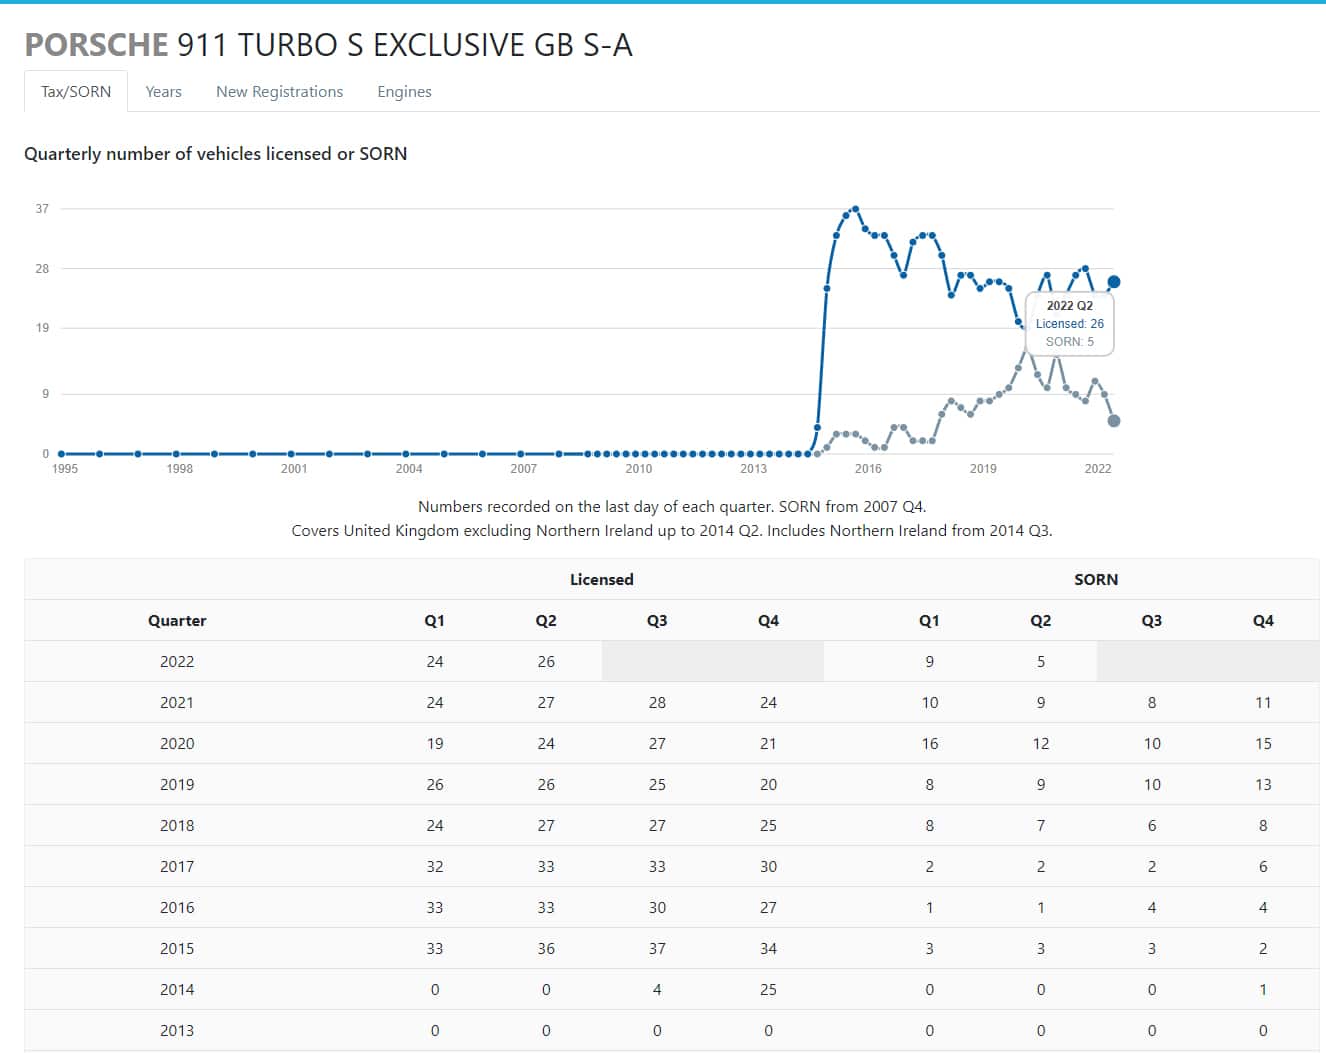Click the '2014' row label
The width and height of the screenshot is (1326, 1053).
177,989
